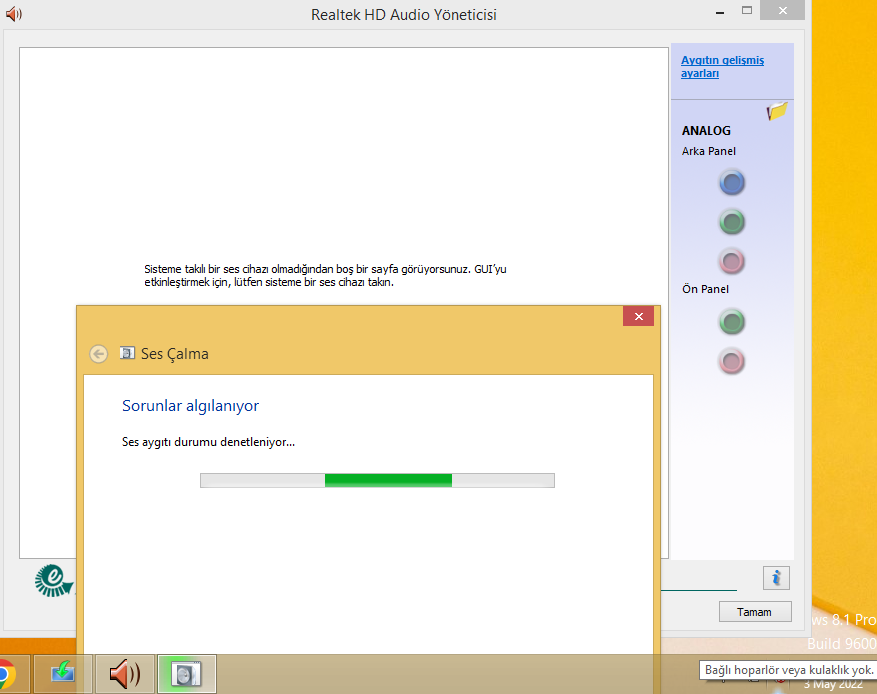Open the Aygıtın gelişmiş ayarları link
The height and width of the screenshot is (694, 877).
[x=722, y=67]
